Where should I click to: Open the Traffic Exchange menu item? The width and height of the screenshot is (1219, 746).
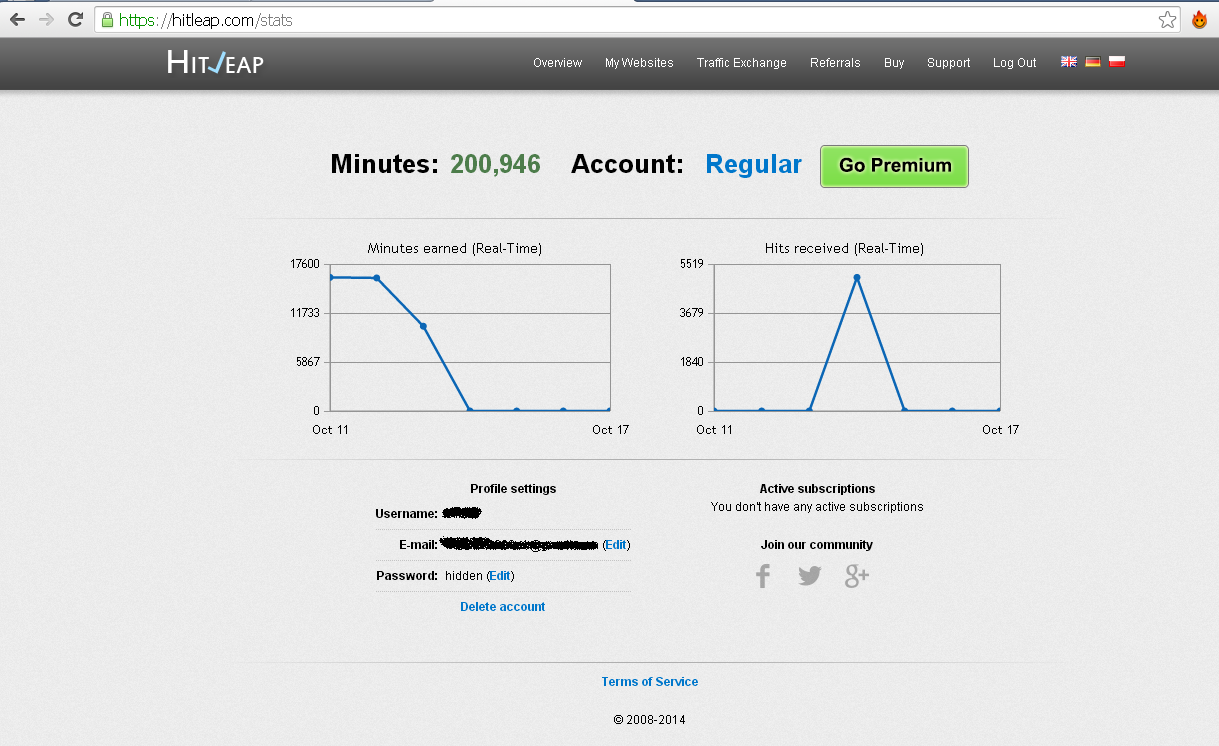[x=742, y=63]
